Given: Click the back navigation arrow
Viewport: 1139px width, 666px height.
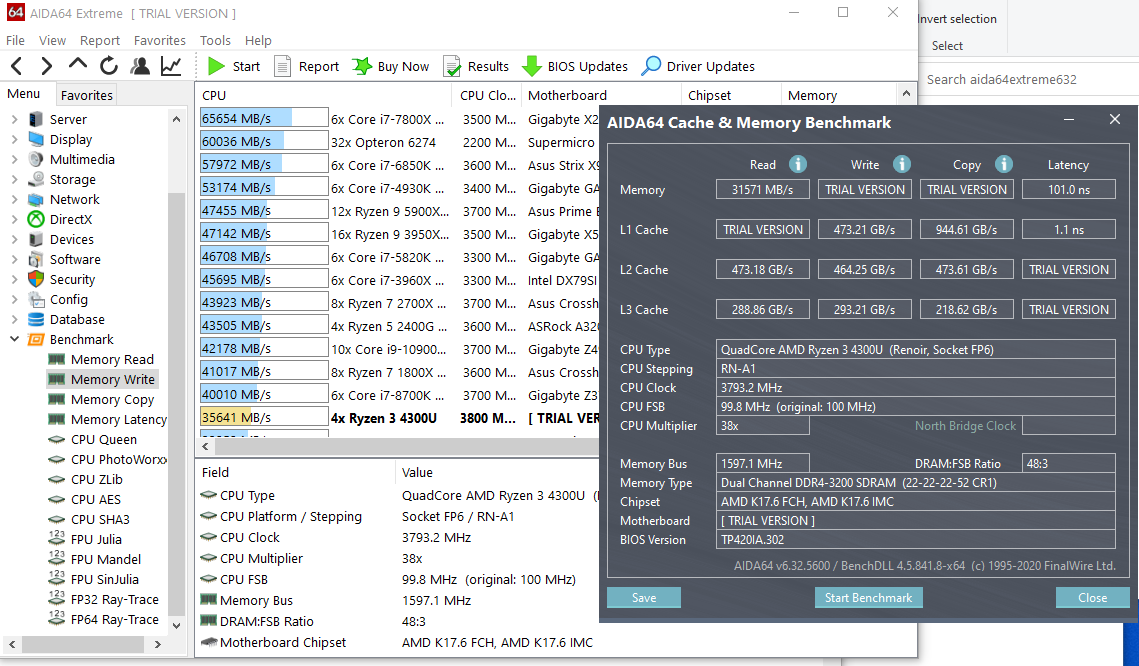Looking at the screenshot, I should coord(15,66).
